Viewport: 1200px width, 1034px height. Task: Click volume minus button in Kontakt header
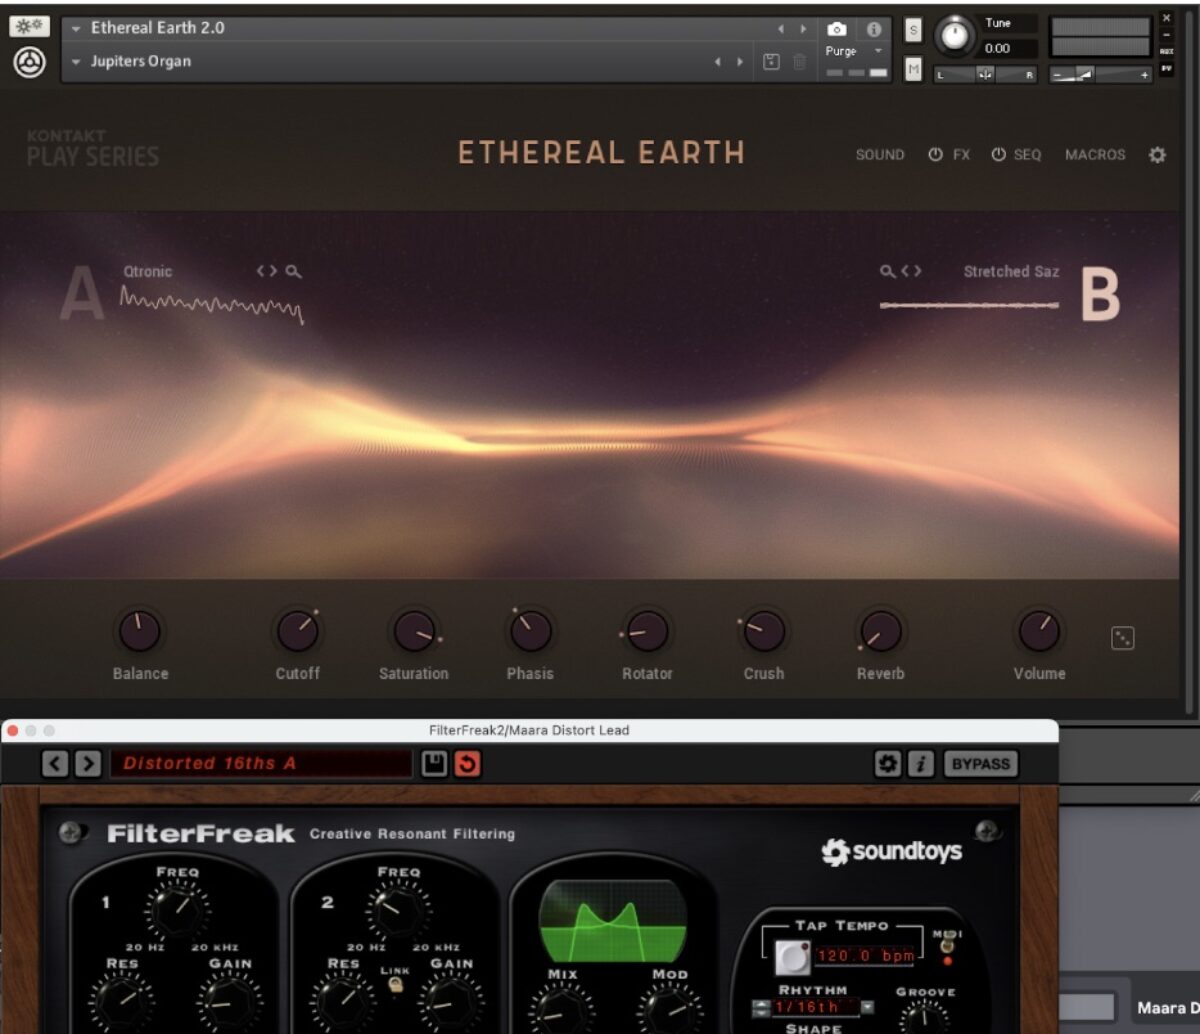tap(1057, 75)
